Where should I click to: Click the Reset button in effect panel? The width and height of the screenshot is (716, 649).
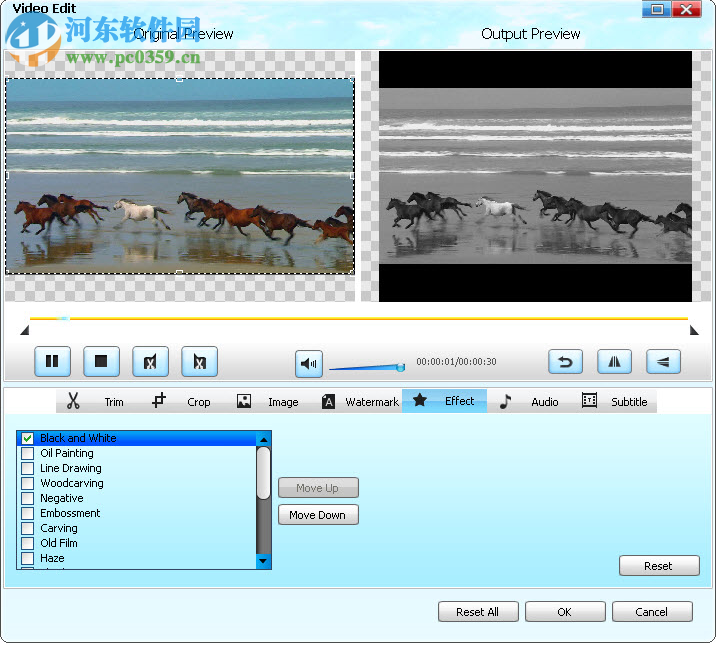click(659, 566)
